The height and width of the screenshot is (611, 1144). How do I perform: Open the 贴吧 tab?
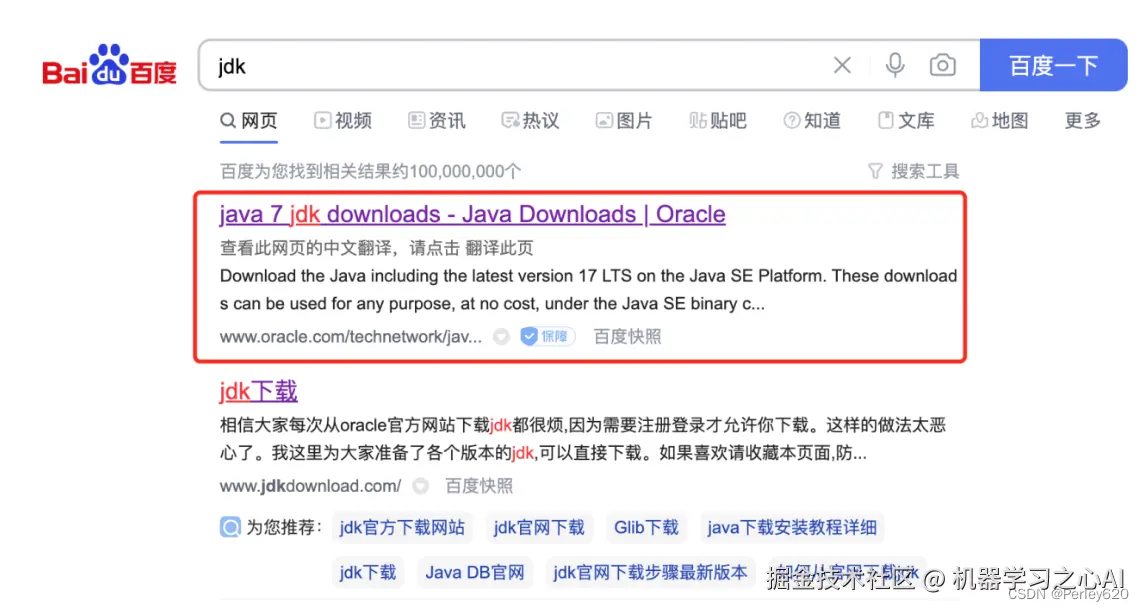click(718, 120)
